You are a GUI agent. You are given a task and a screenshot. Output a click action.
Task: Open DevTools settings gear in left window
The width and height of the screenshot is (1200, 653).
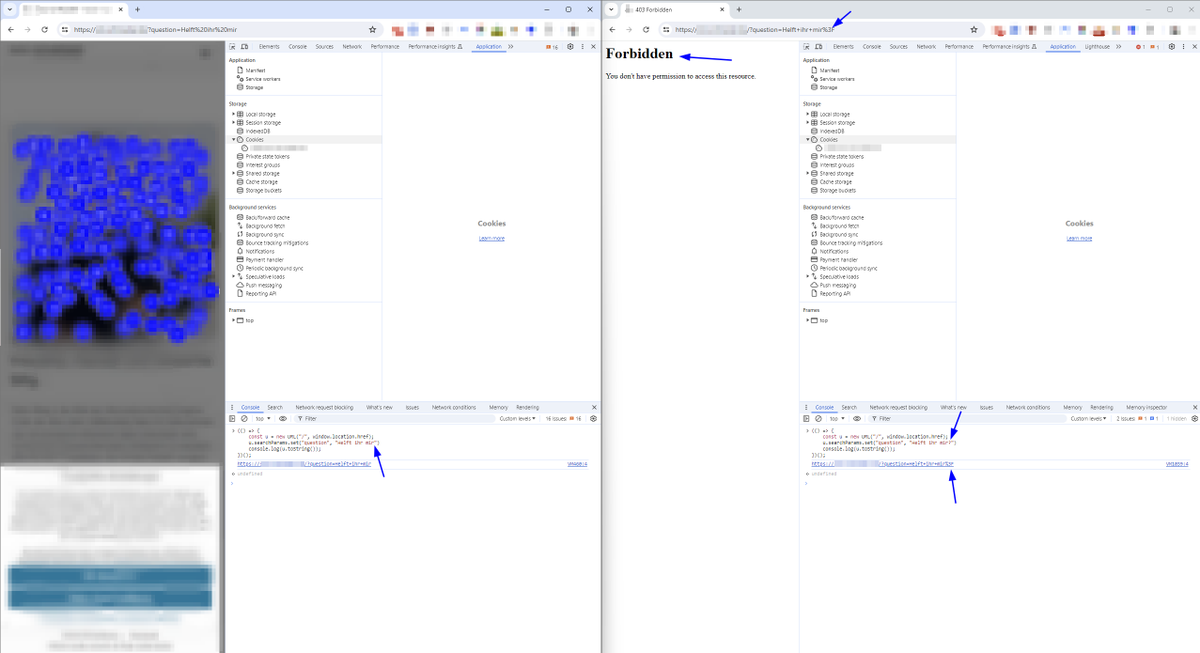click(x=570, y=47)
